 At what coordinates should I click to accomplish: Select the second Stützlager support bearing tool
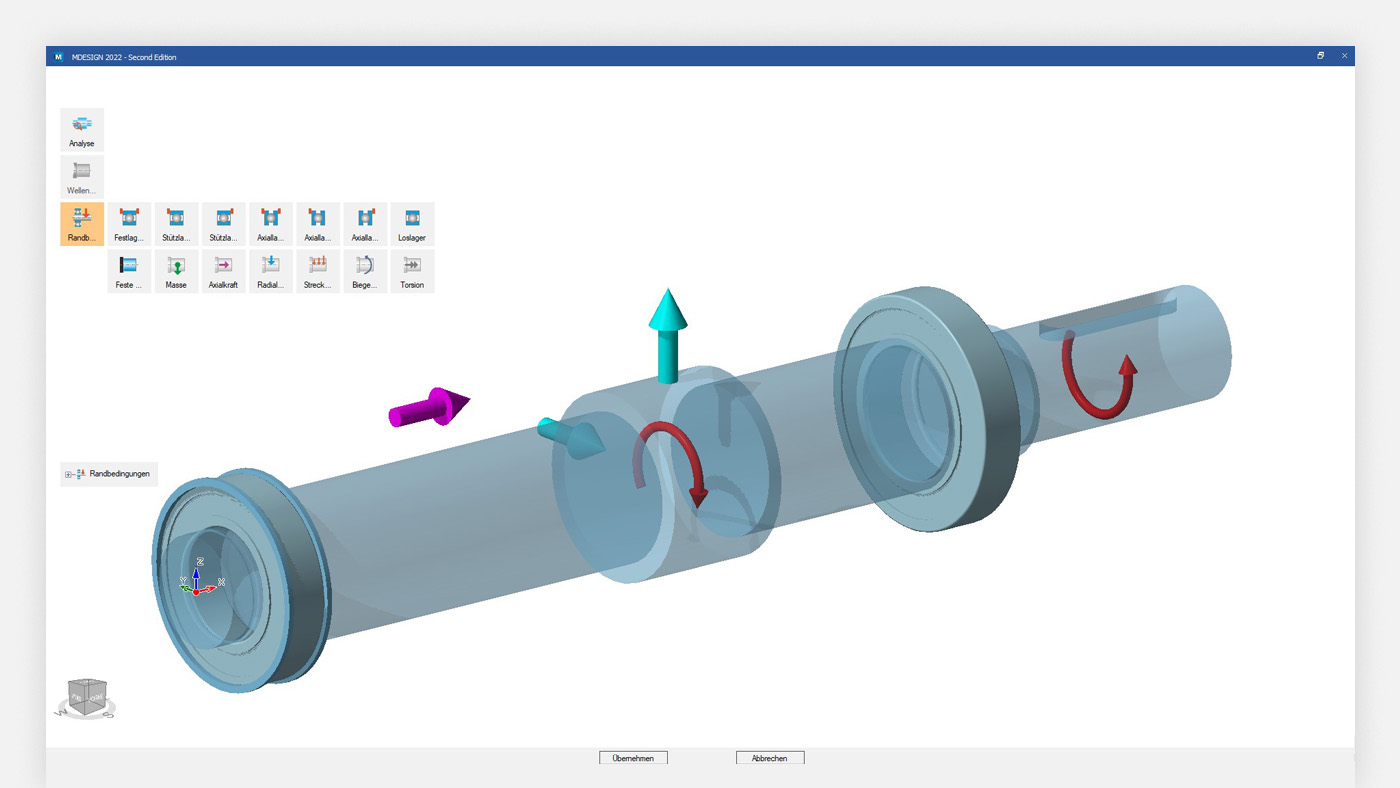[x=223, y=223]
